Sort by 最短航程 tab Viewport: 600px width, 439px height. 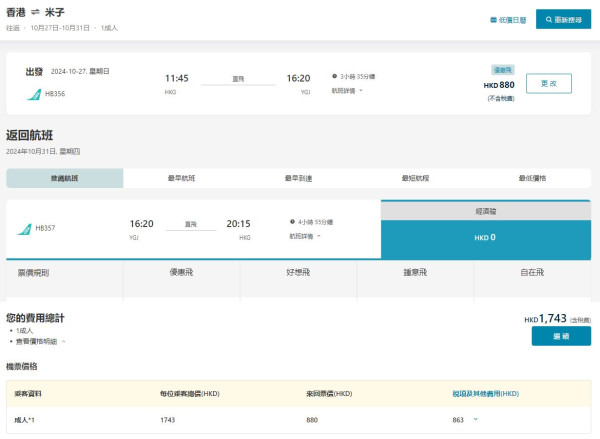tap(415, 178)
